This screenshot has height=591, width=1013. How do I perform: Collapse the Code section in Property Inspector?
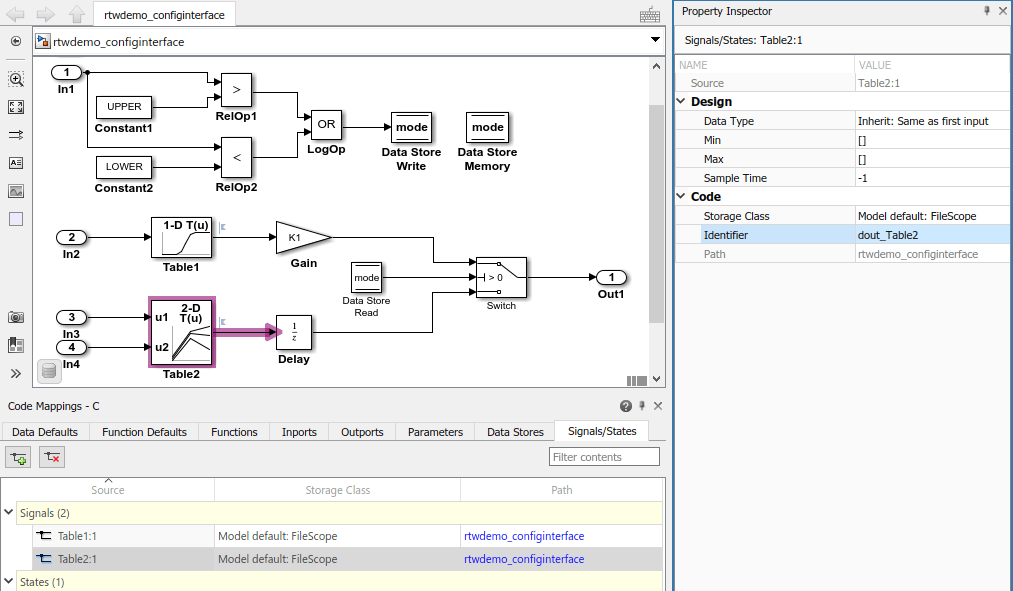pos(680,196)
